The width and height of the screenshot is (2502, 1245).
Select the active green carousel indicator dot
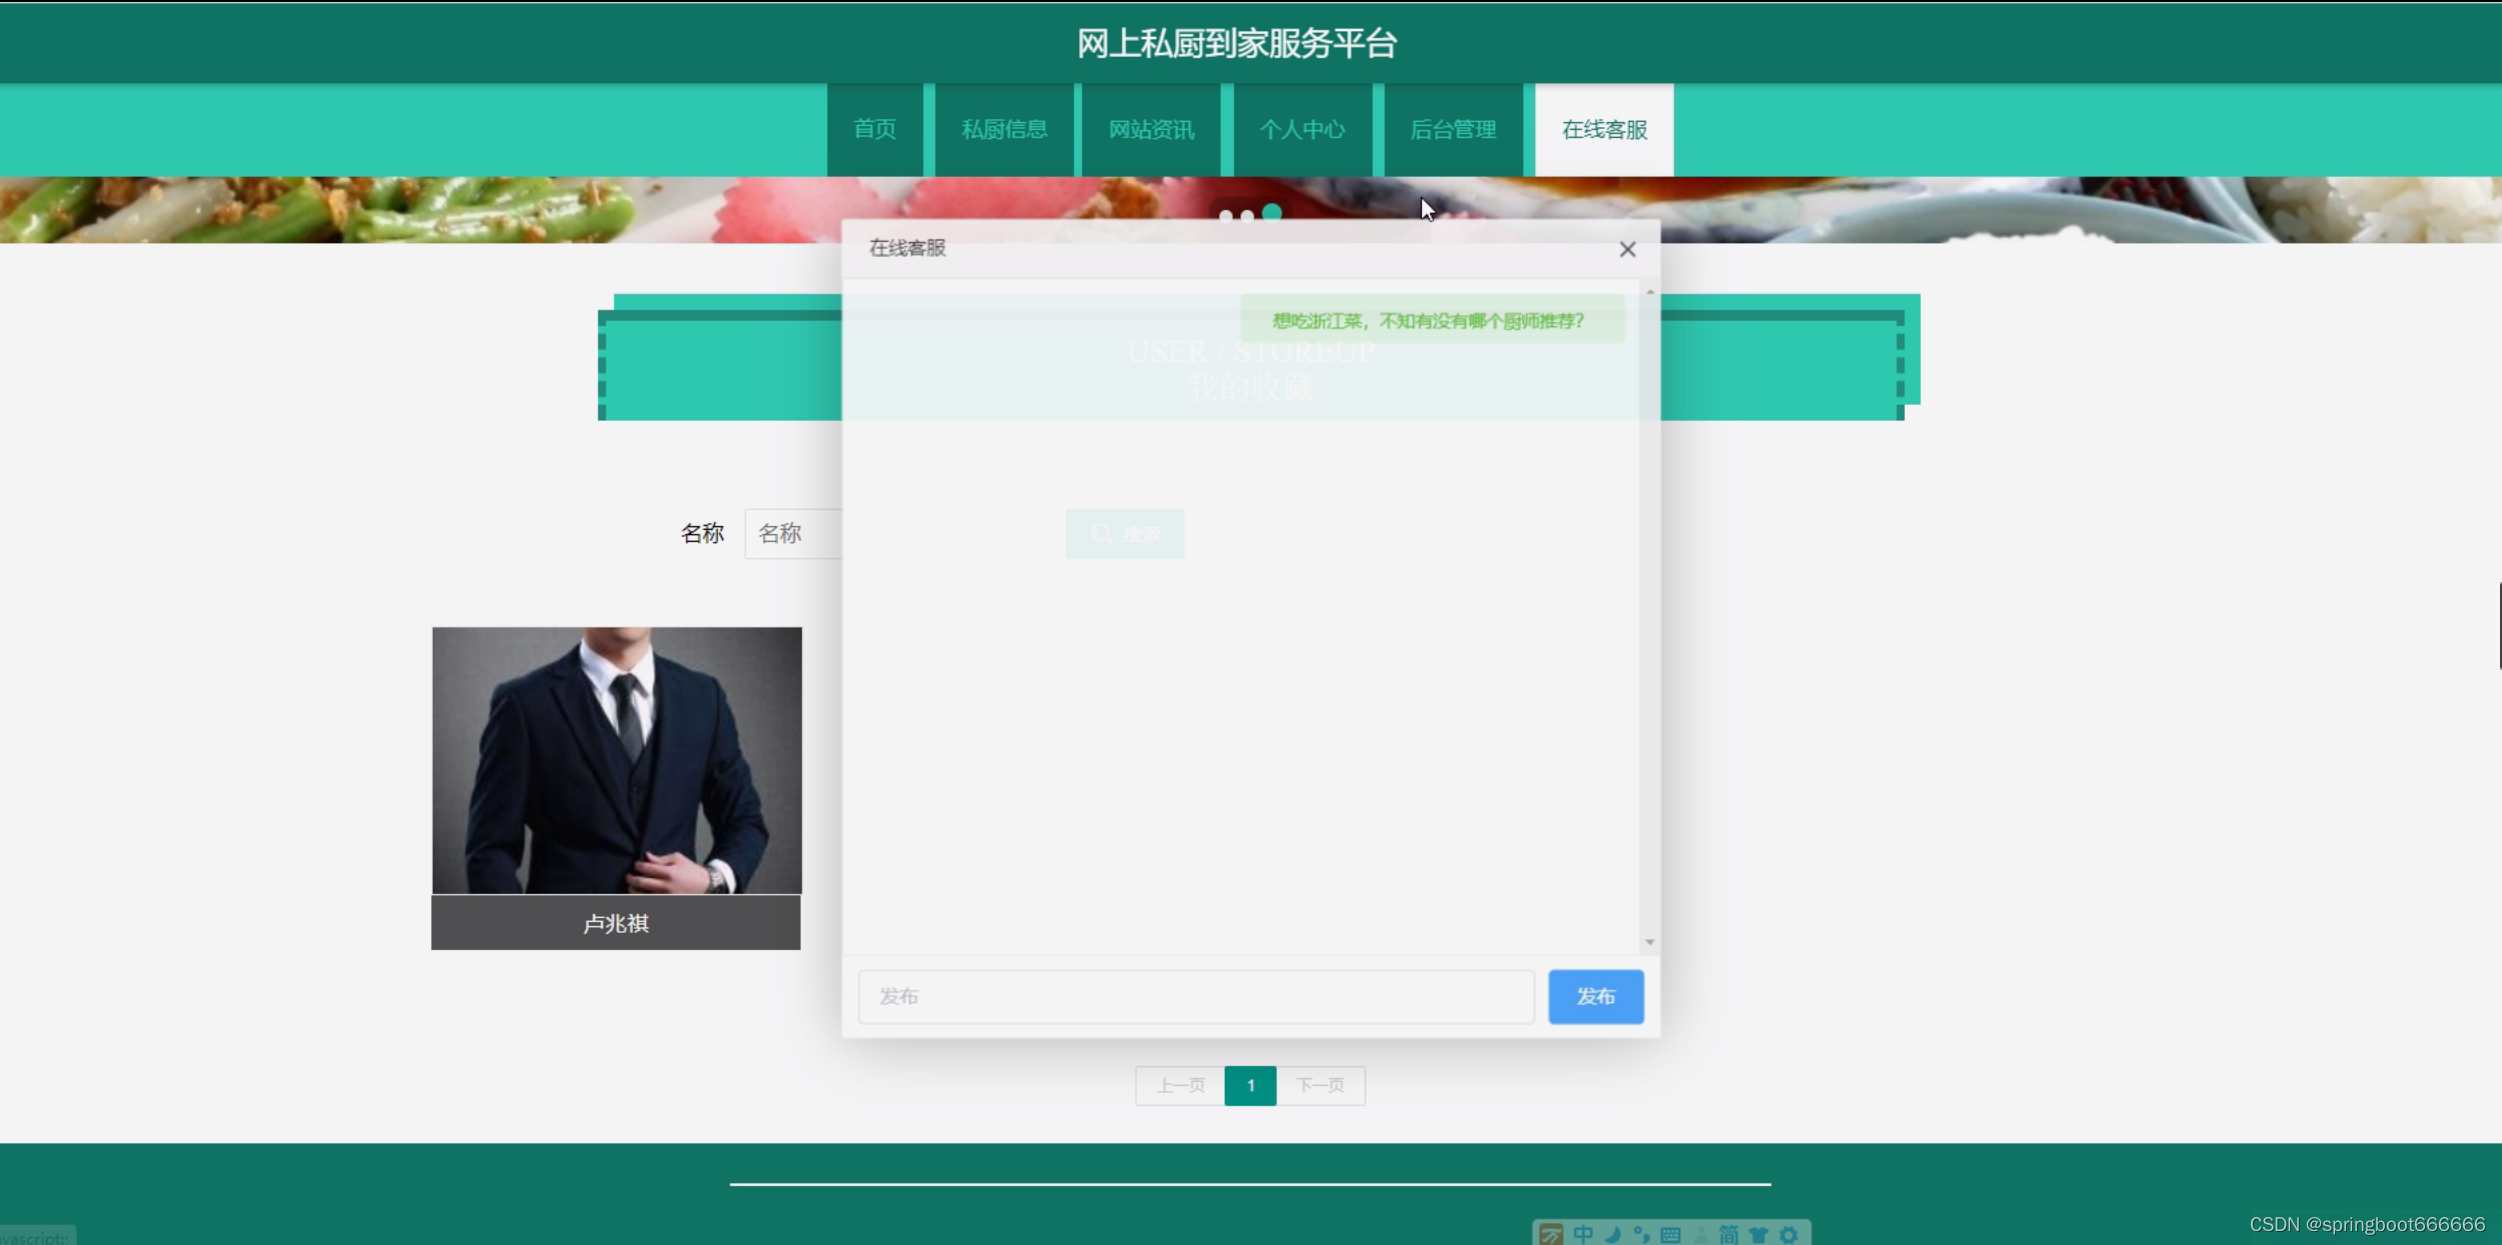point(1272,212)
